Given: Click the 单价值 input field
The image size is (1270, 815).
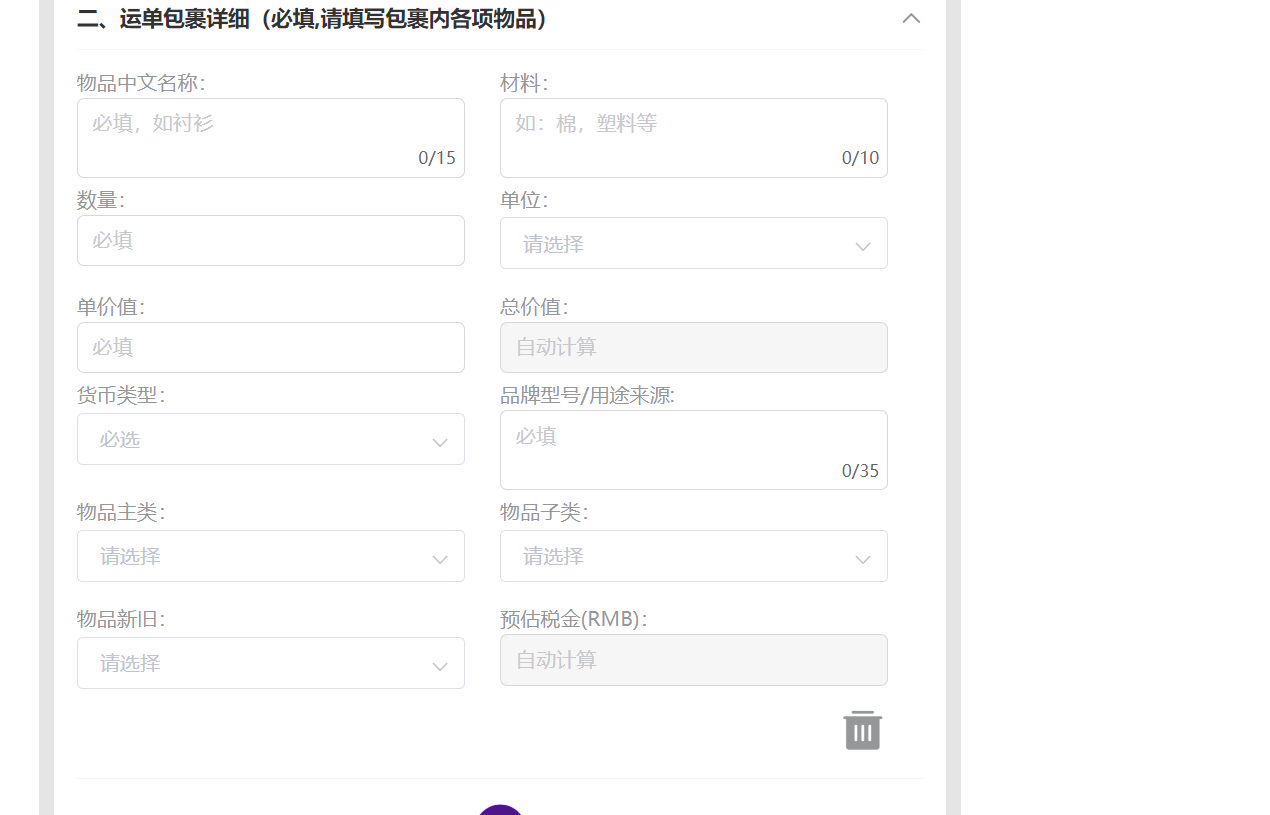Looking at the screenshot, I should point(271,347).
